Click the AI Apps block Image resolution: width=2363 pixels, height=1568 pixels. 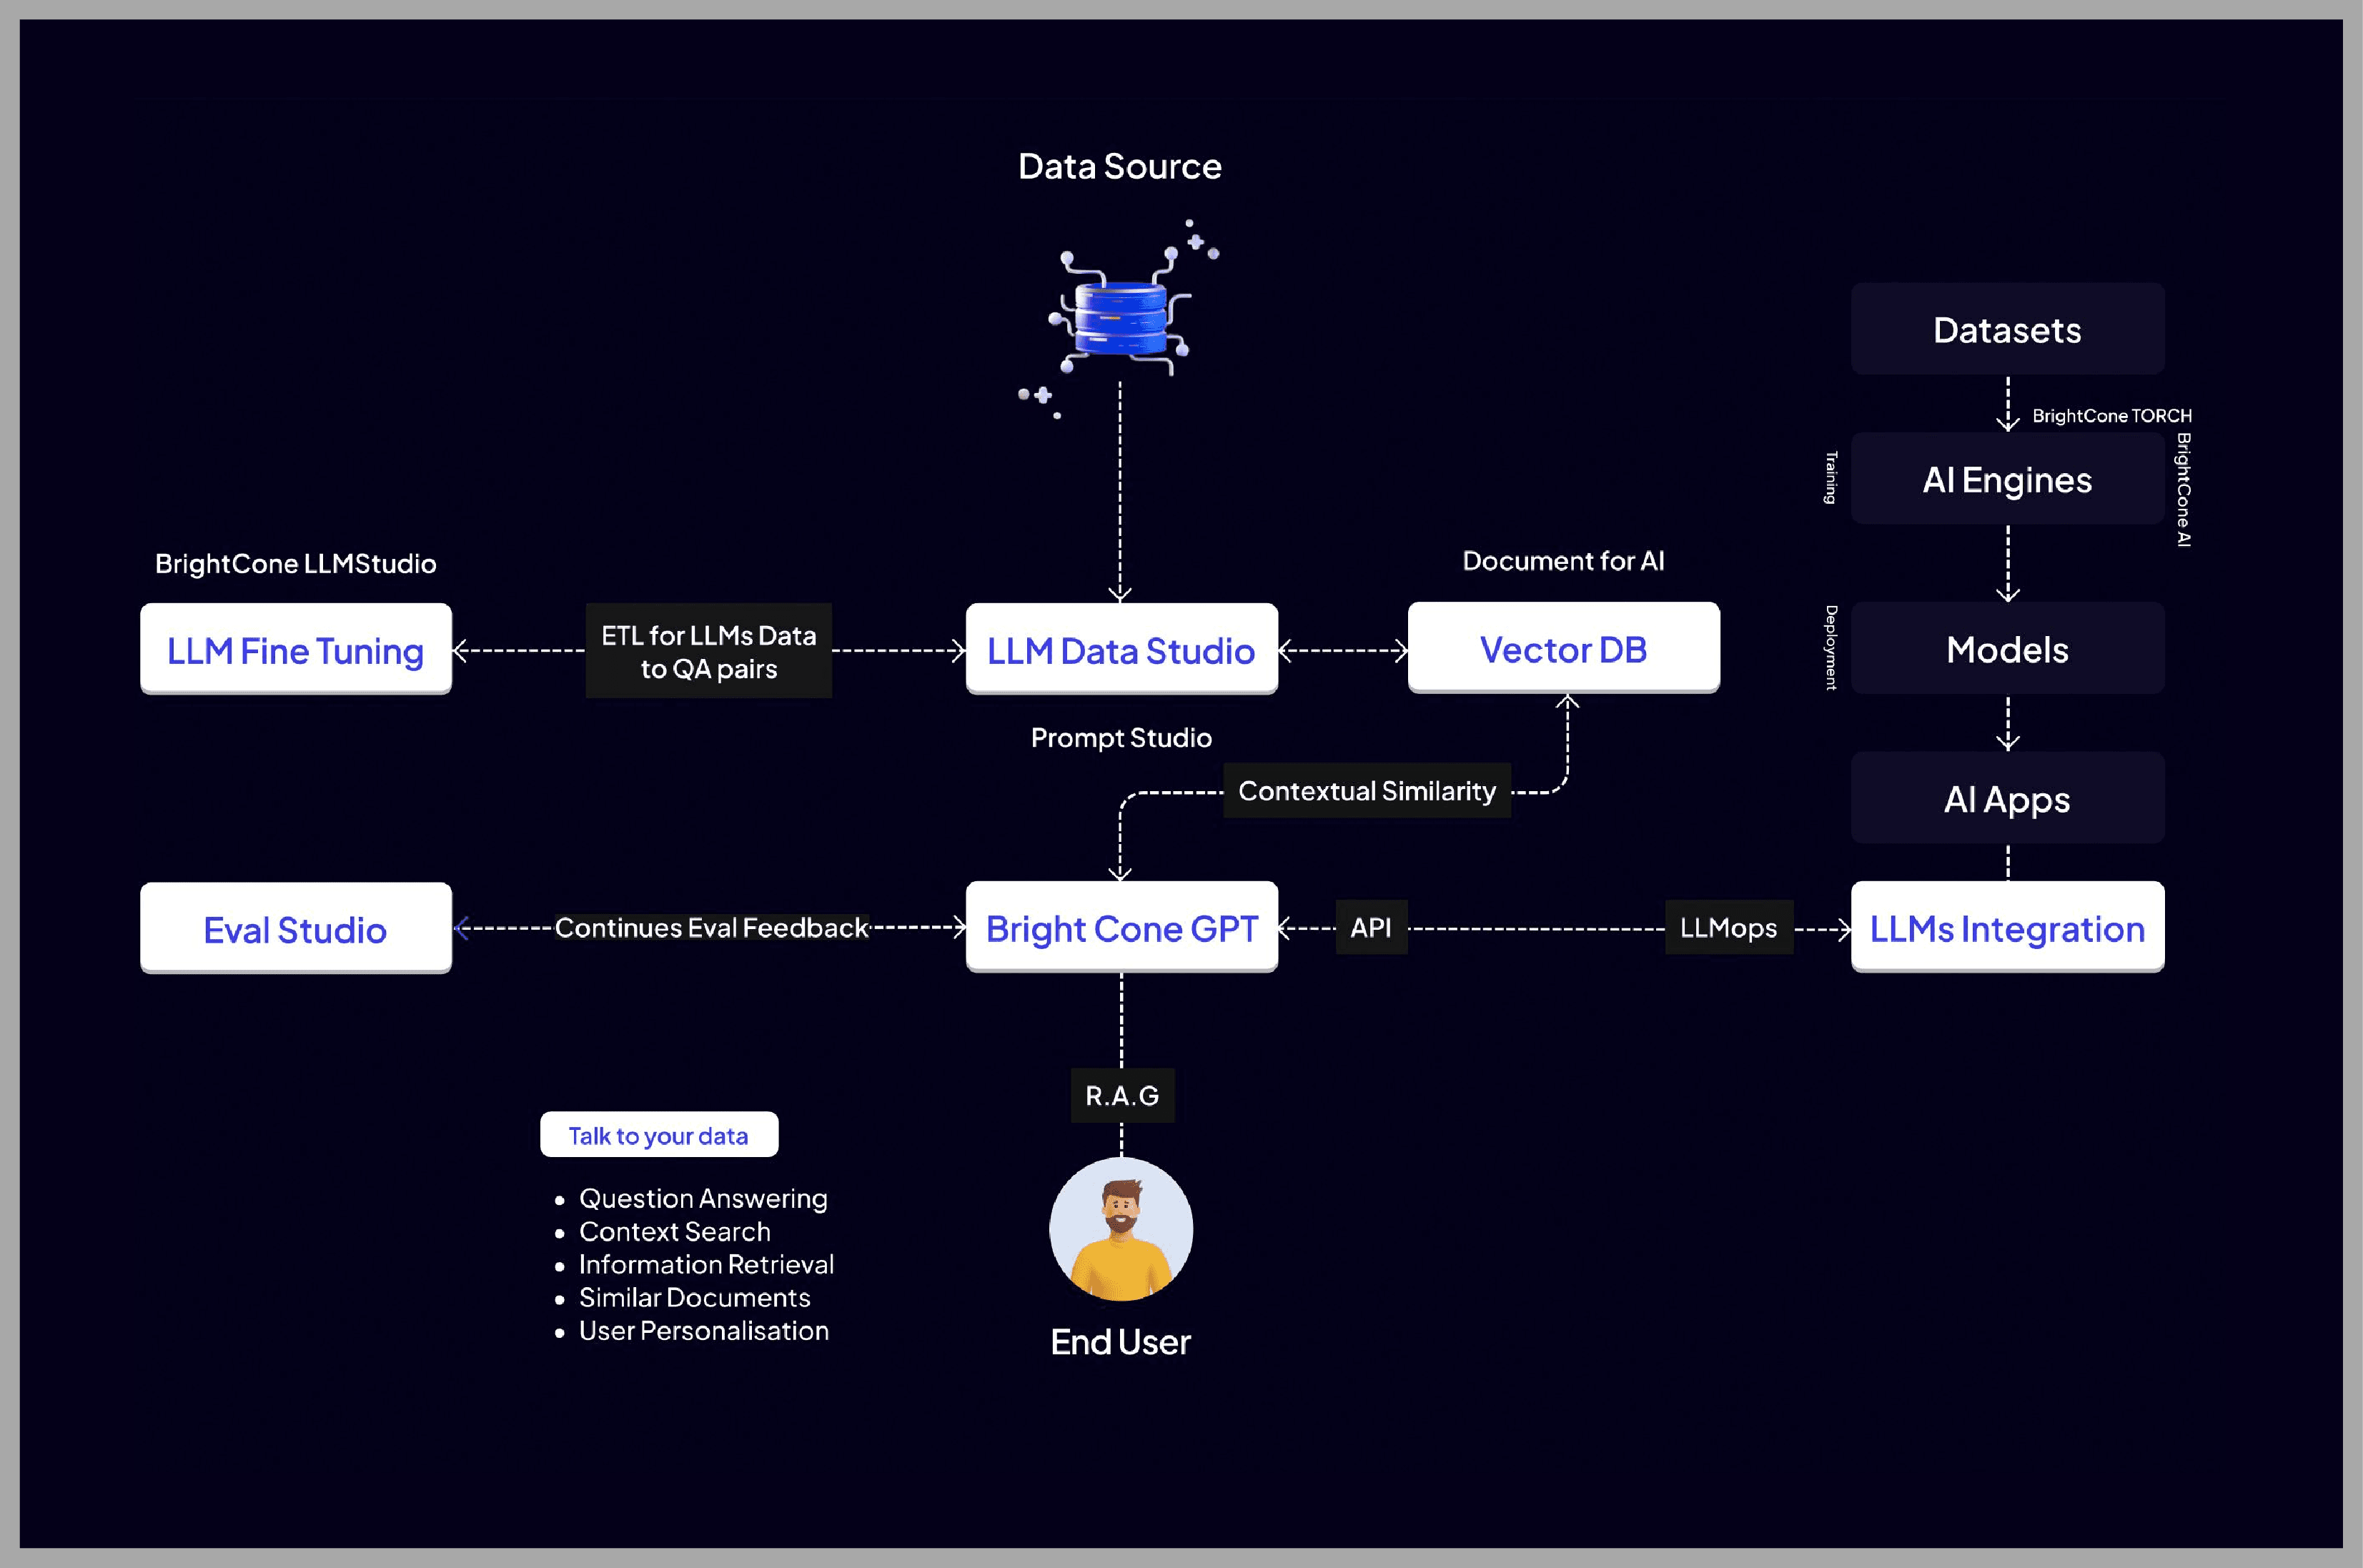click(x=2007, y=798)
